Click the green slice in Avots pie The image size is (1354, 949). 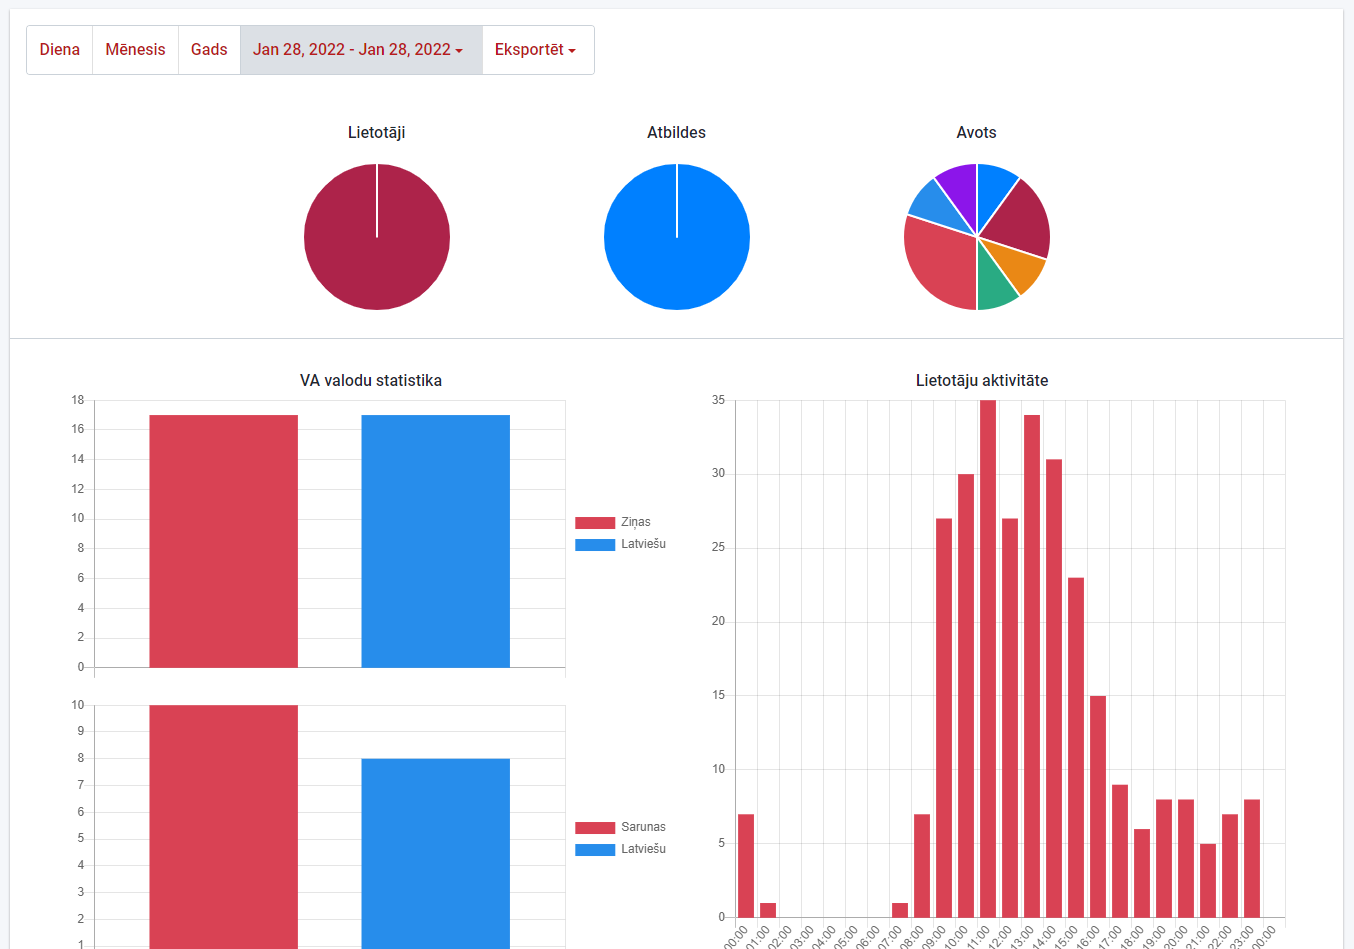tap(995, 288)
